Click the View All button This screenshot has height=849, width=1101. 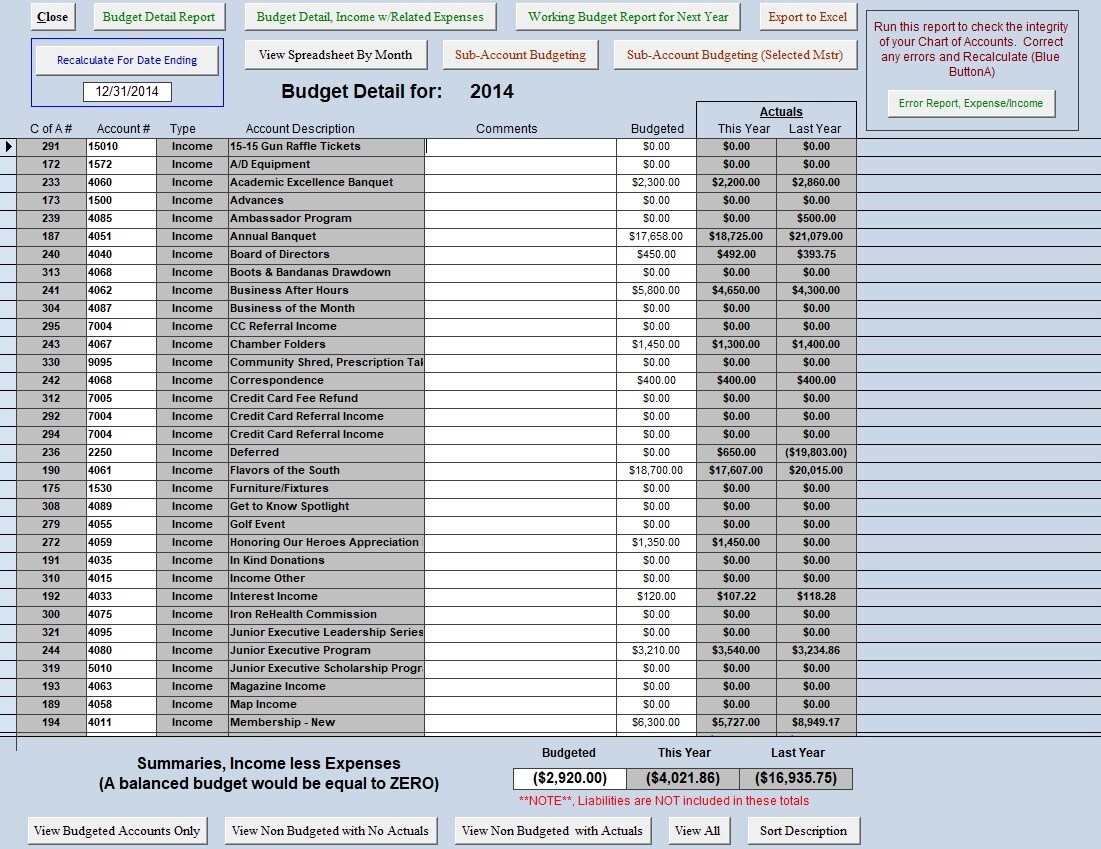click(698, 831)
